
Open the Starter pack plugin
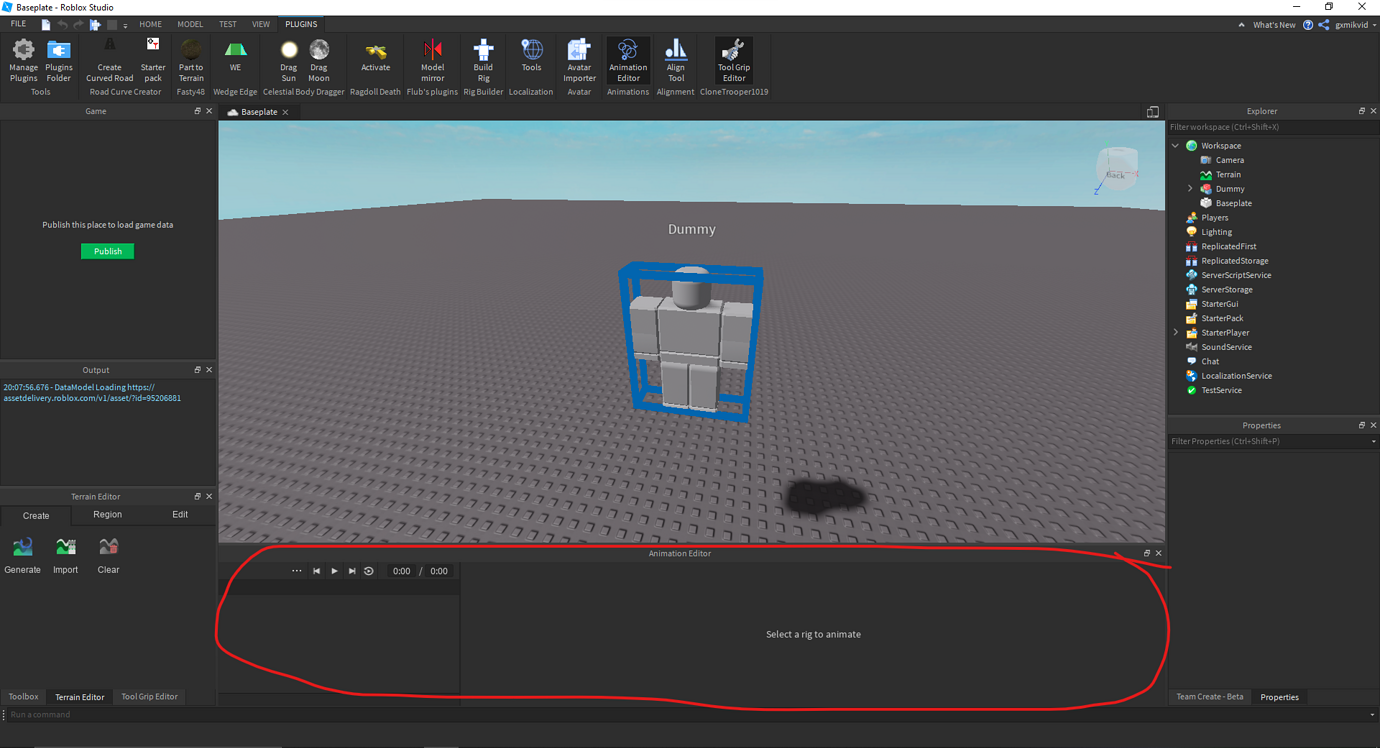(152, 60)
